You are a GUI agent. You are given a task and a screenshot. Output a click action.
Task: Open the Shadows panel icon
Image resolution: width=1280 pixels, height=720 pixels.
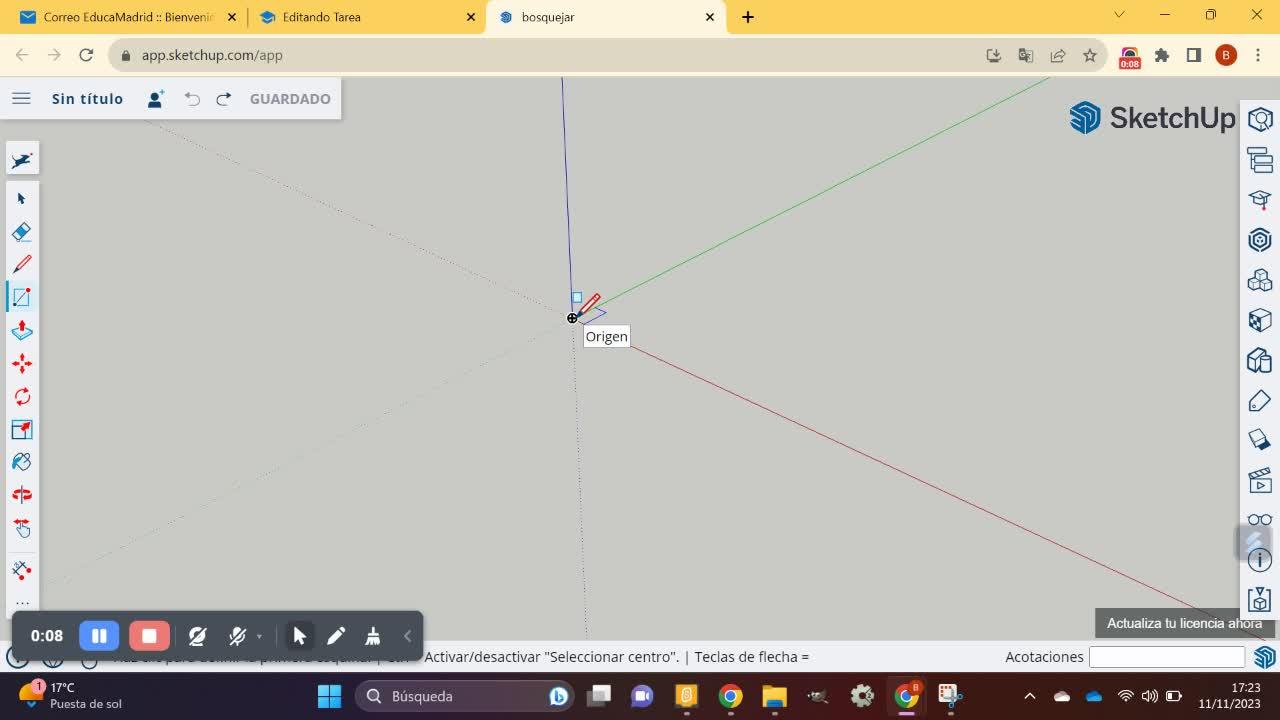[x=1260, y=440]
